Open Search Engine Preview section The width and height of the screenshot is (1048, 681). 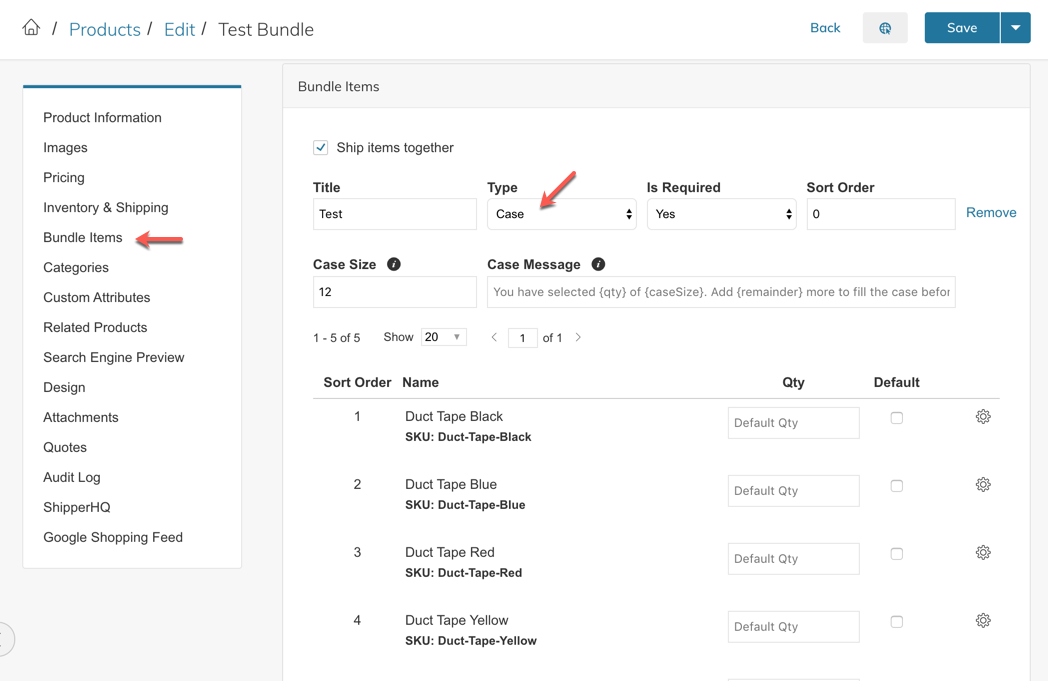pos(114,358)
